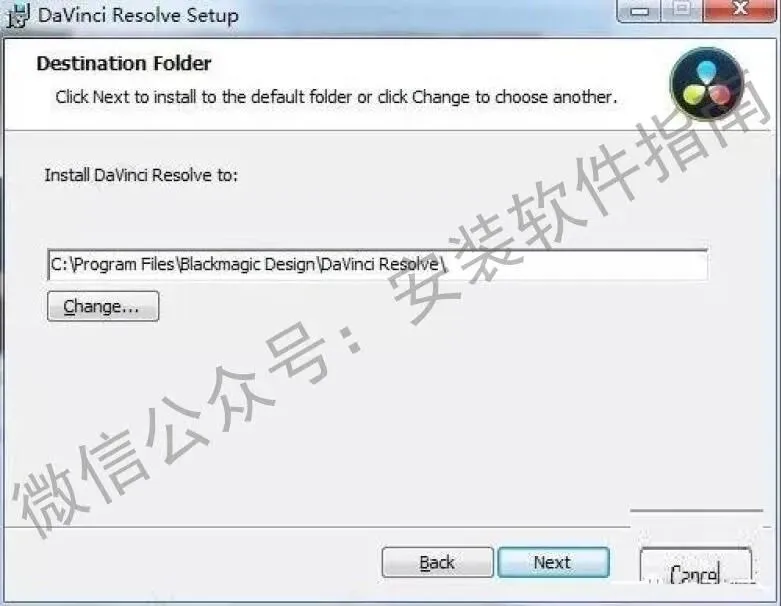This screenshot has width=781, height=606.
Task: Click the 'Click Next to install' instruction text
Action: 336,97
